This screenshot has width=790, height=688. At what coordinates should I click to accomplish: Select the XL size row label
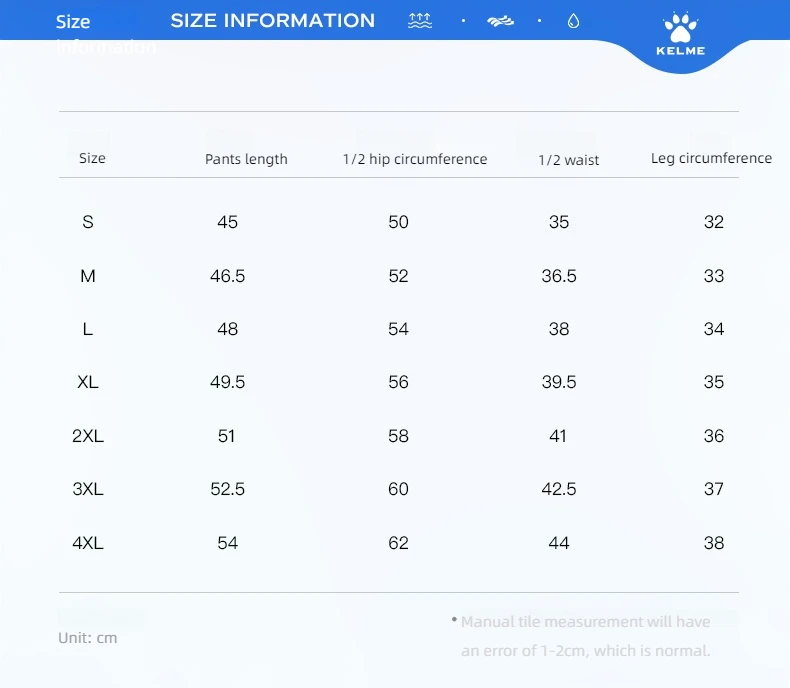click(x=88, y=382)
